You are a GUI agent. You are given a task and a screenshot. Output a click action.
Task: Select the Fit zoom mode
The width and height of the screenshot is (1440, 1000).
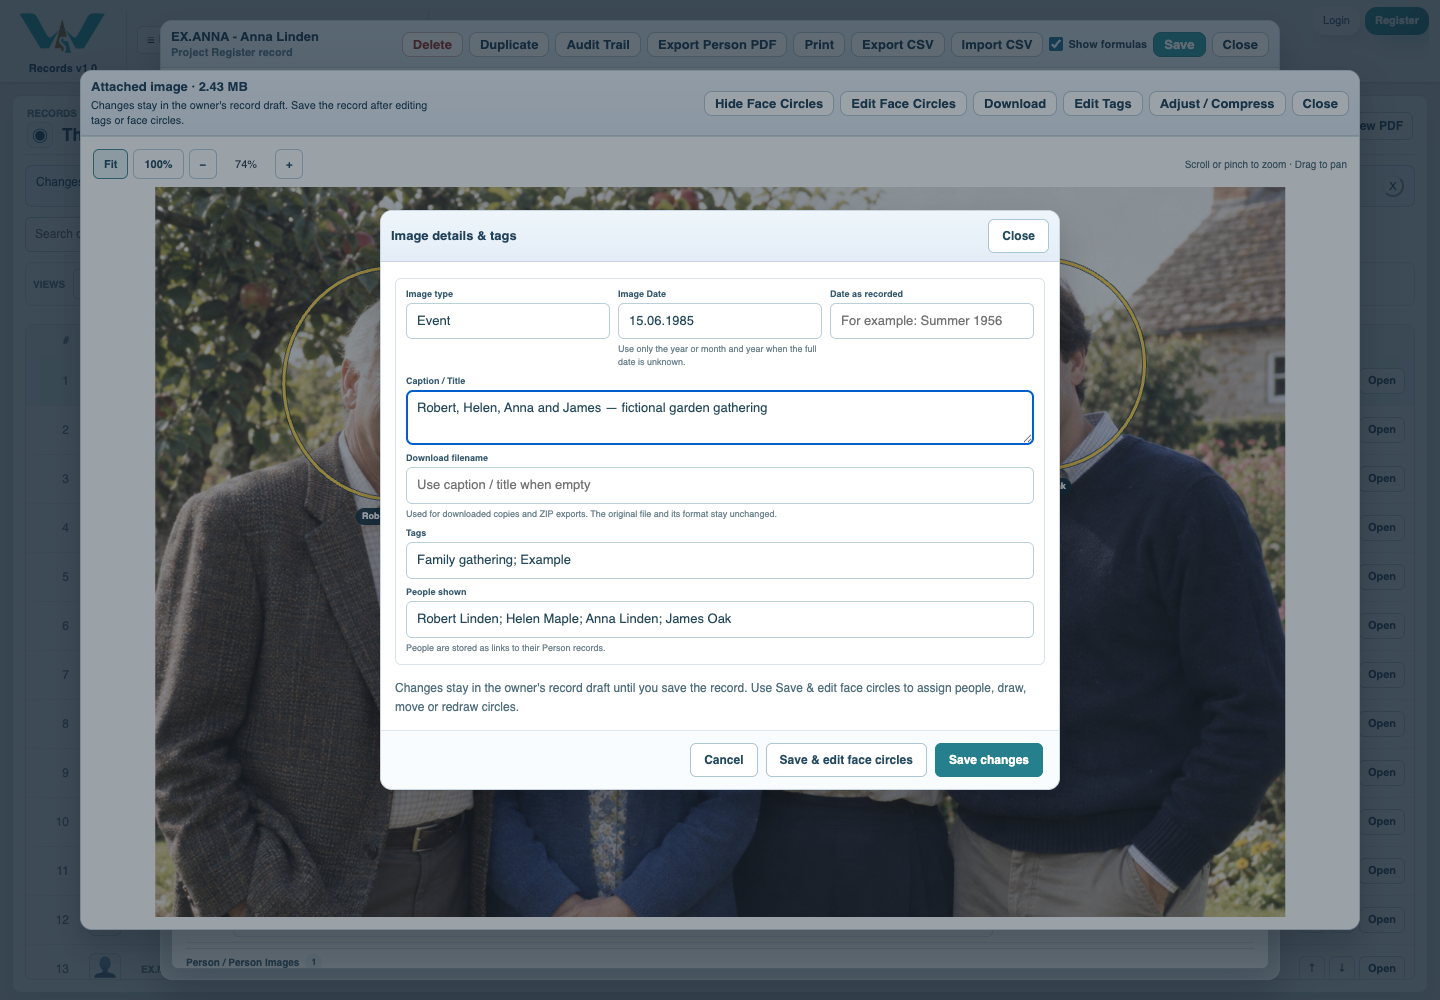pyautogui.click(x=111, y=164)
